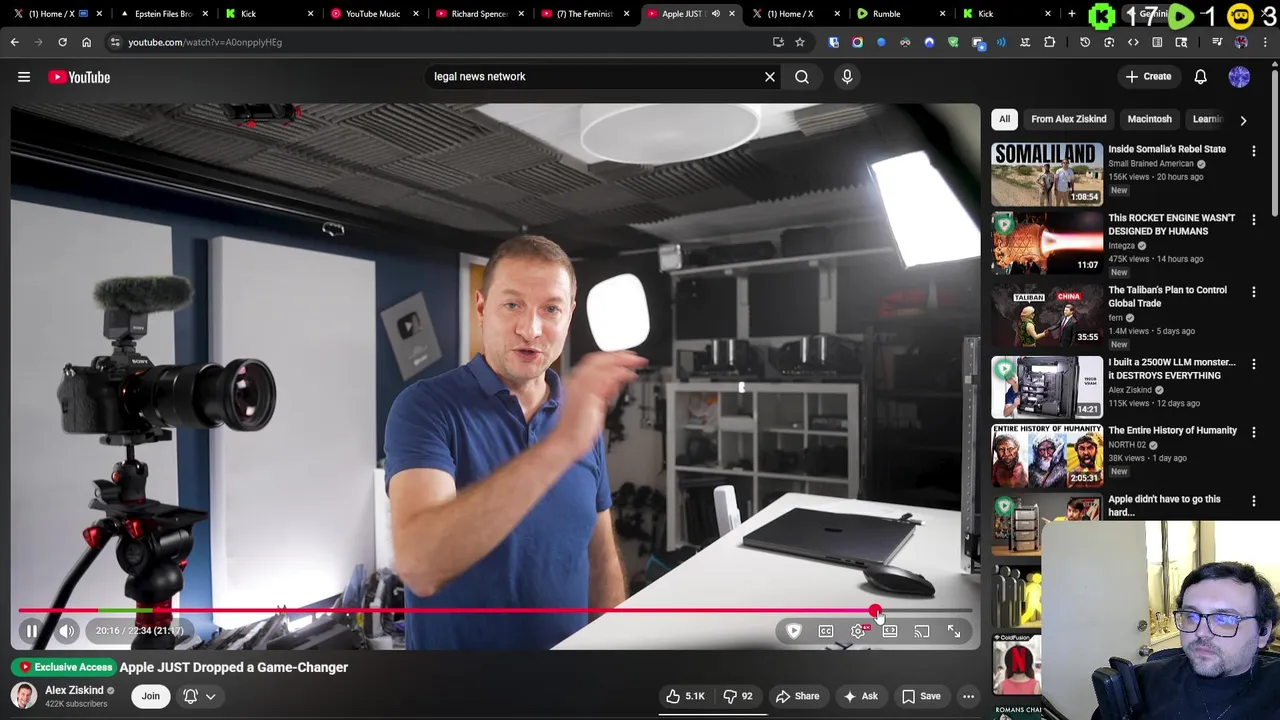Screen dimensions: 1280x720
Task: Open This ROCKET ENGINE video title
Action: pyautogui.click(x=1171, y=224)
